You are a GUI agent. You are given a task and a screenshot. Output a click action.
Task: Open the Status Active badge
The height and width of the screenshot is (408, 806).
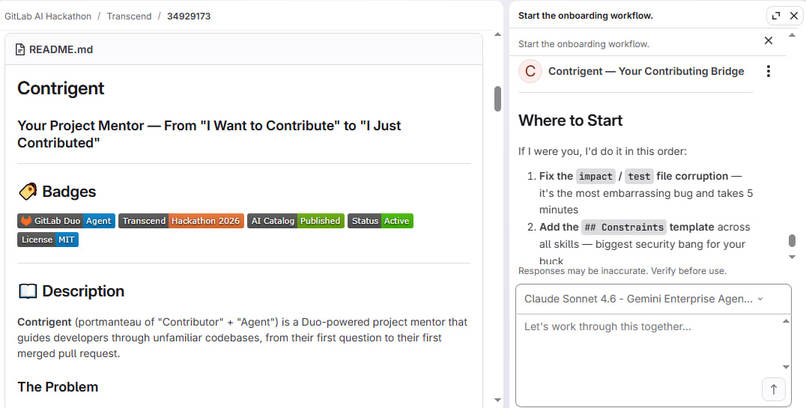380,221
